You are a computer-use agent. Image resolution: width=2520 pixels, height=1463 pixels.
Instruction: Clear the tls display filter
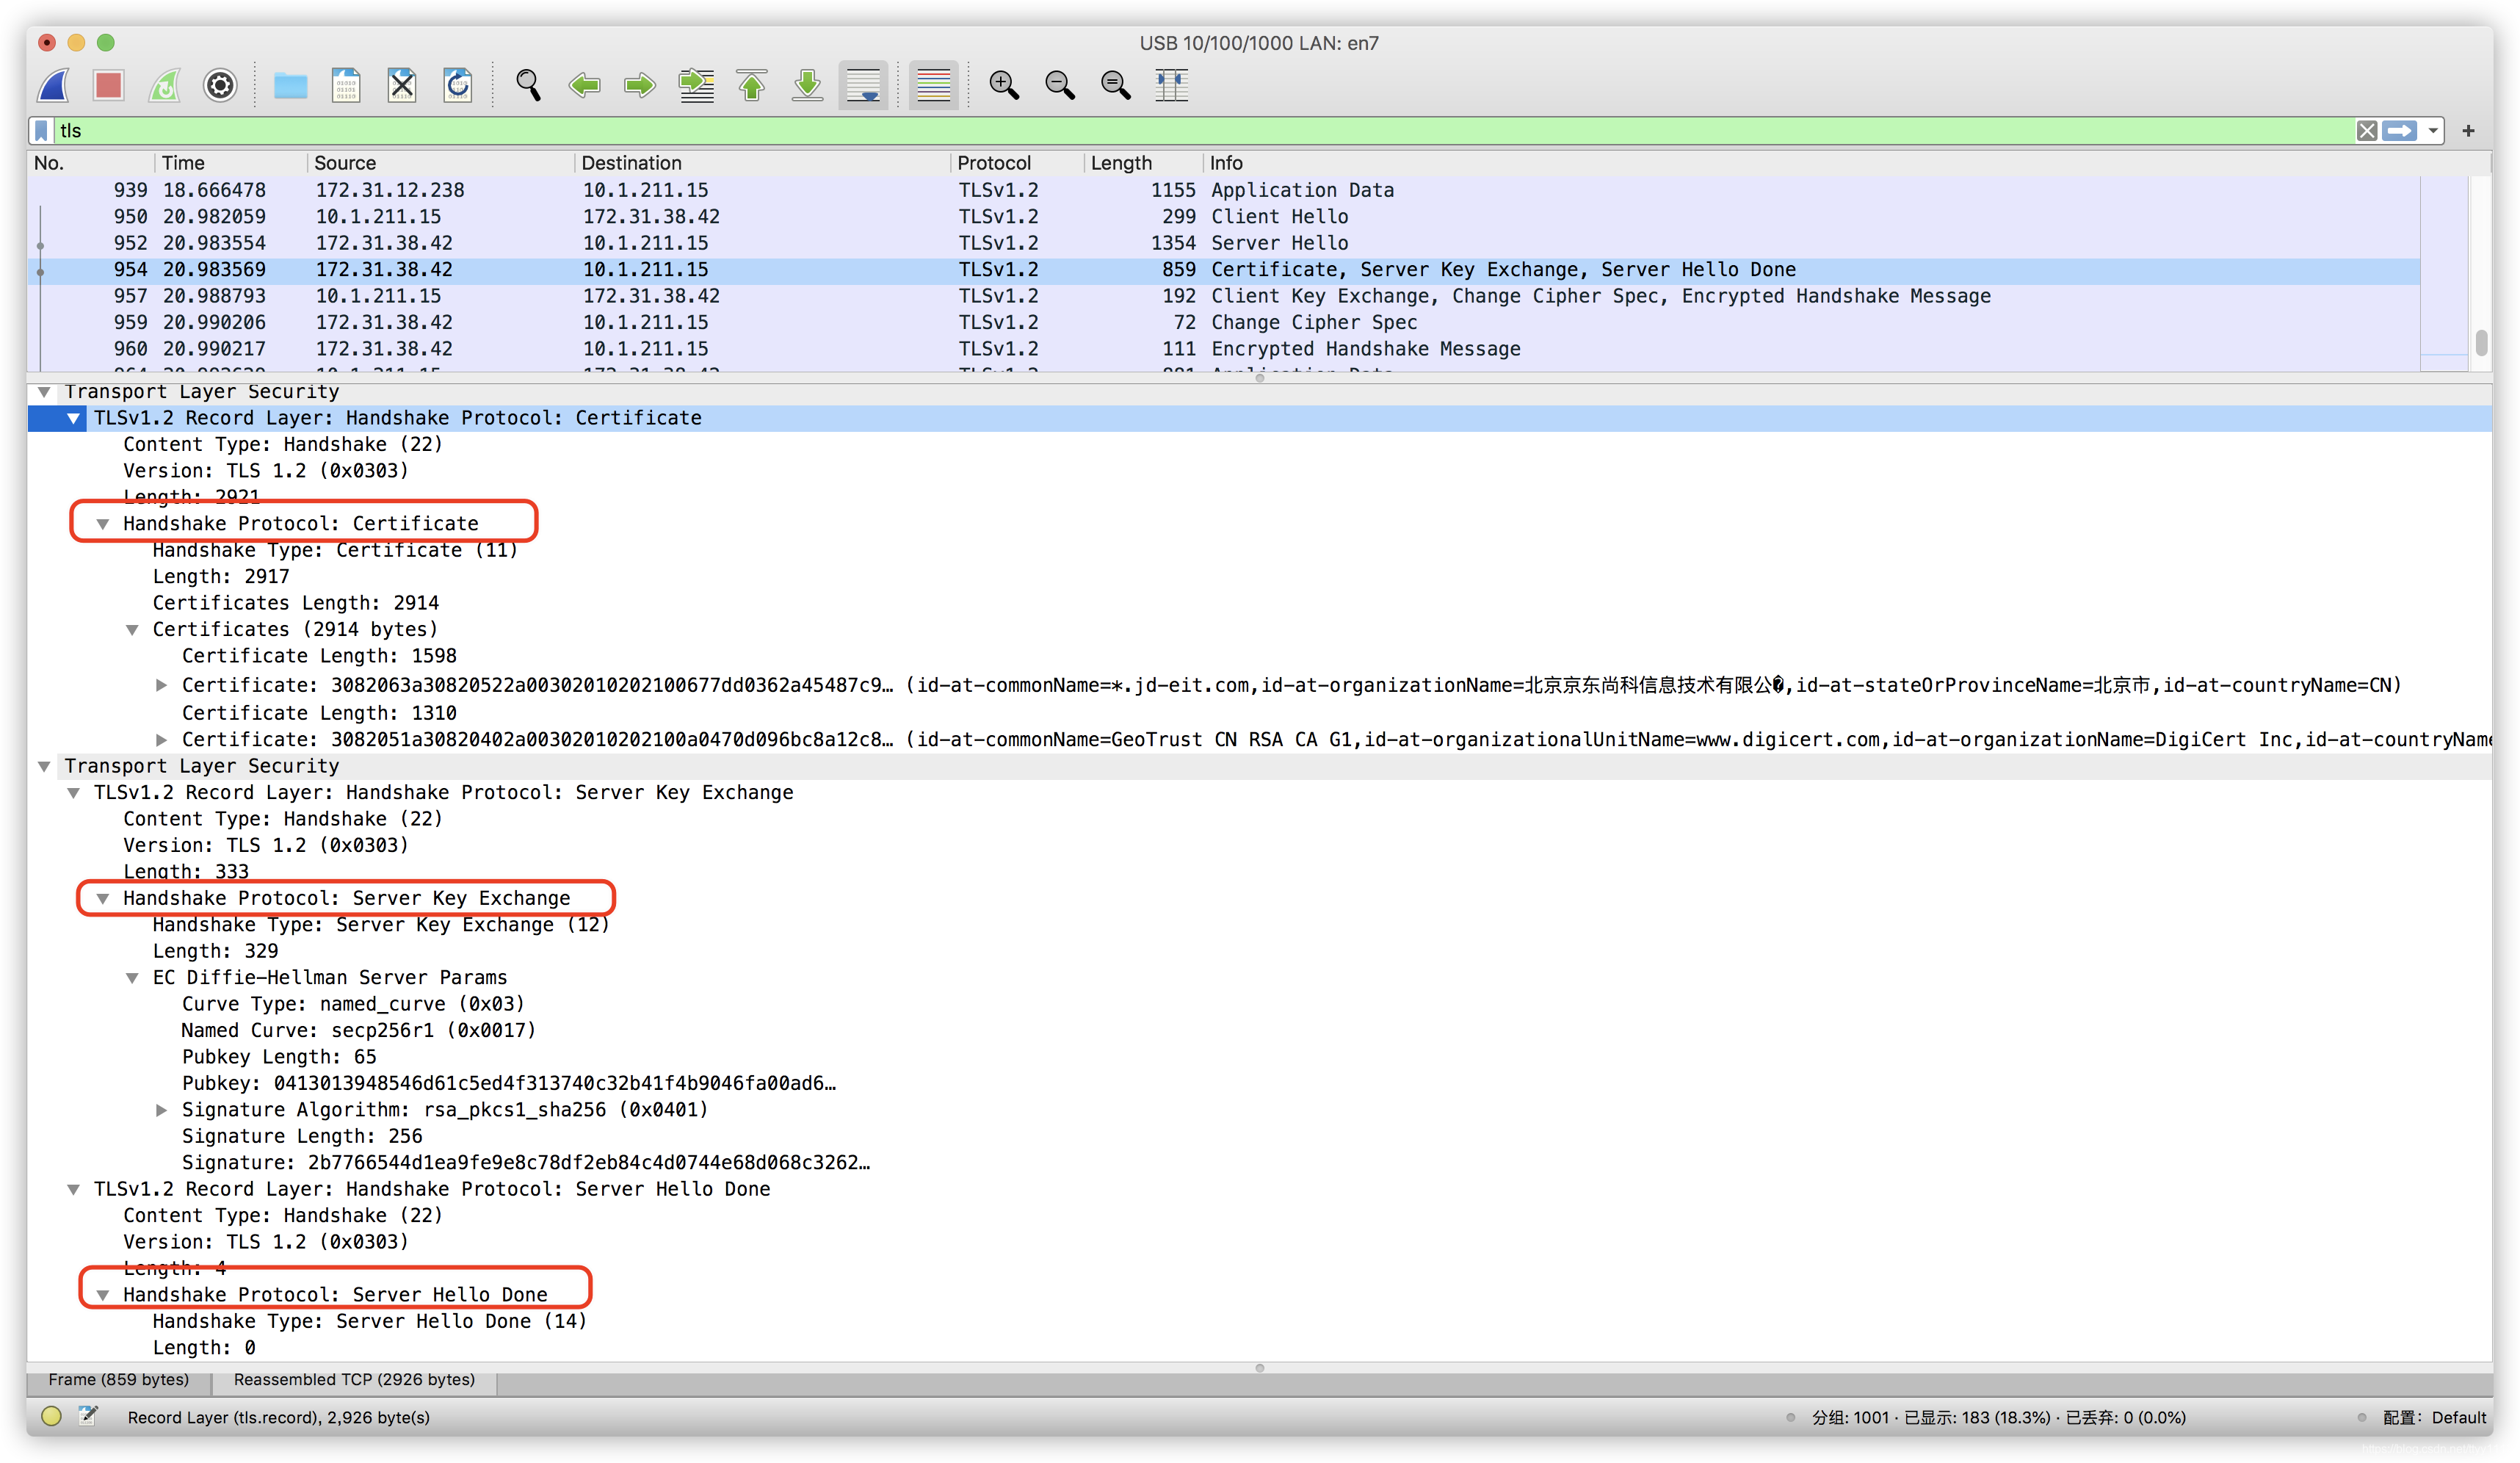[2367, 130]
